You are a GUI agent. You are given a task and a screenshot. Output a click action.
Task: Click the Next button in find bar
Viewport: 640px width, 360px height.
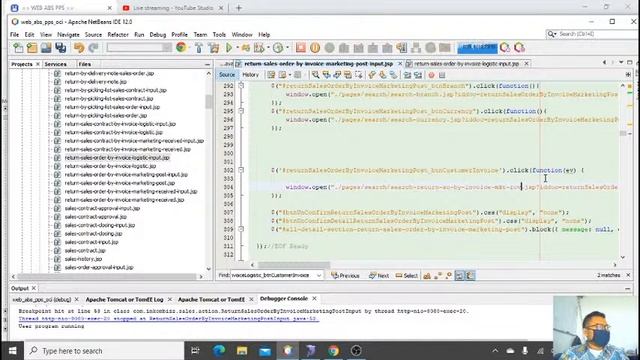tap(379, 276)
